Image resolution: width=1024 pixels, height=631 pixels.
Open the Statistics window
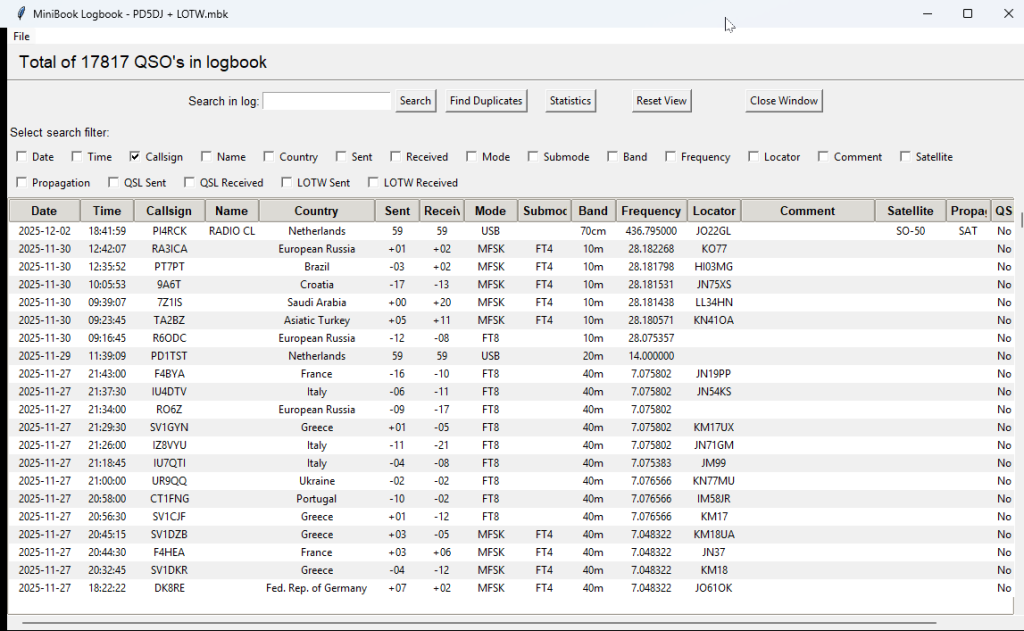[570, 101]
